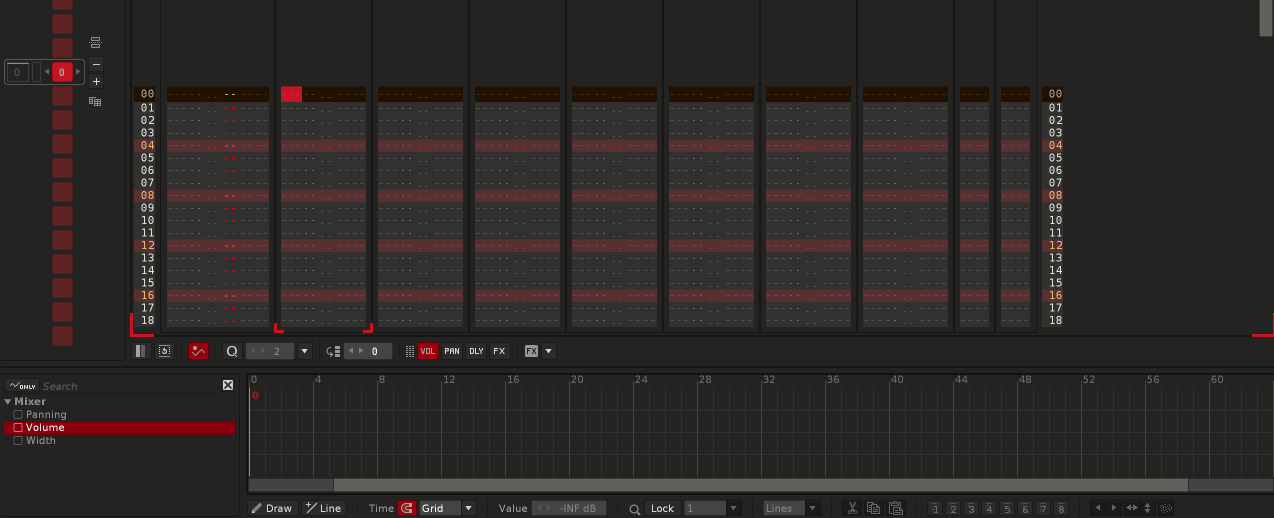Collapse the Mixer tree group
The width and height of the screenshot is (1274, 518).
pyautogui.click(x=8, y=401)
